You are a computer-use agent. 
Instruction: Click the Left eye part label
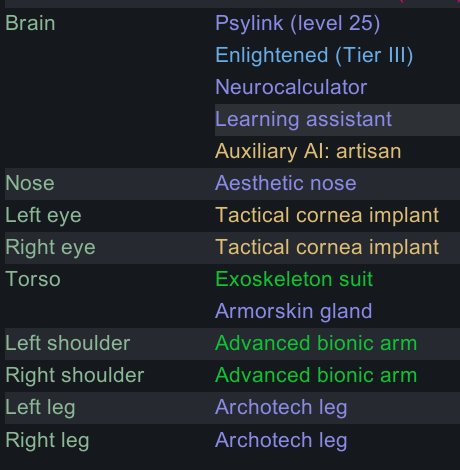click(x=43, y=215)
